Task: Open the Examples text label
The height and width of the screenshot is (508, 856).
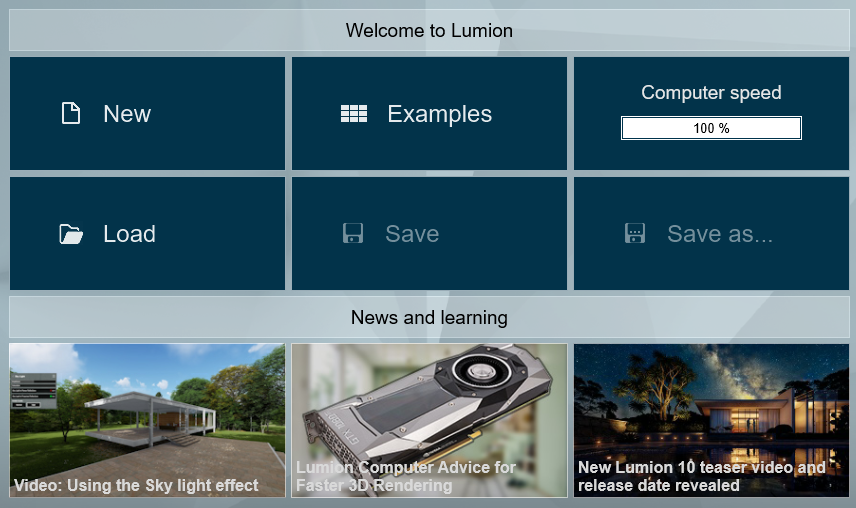Action: point(439,114)
